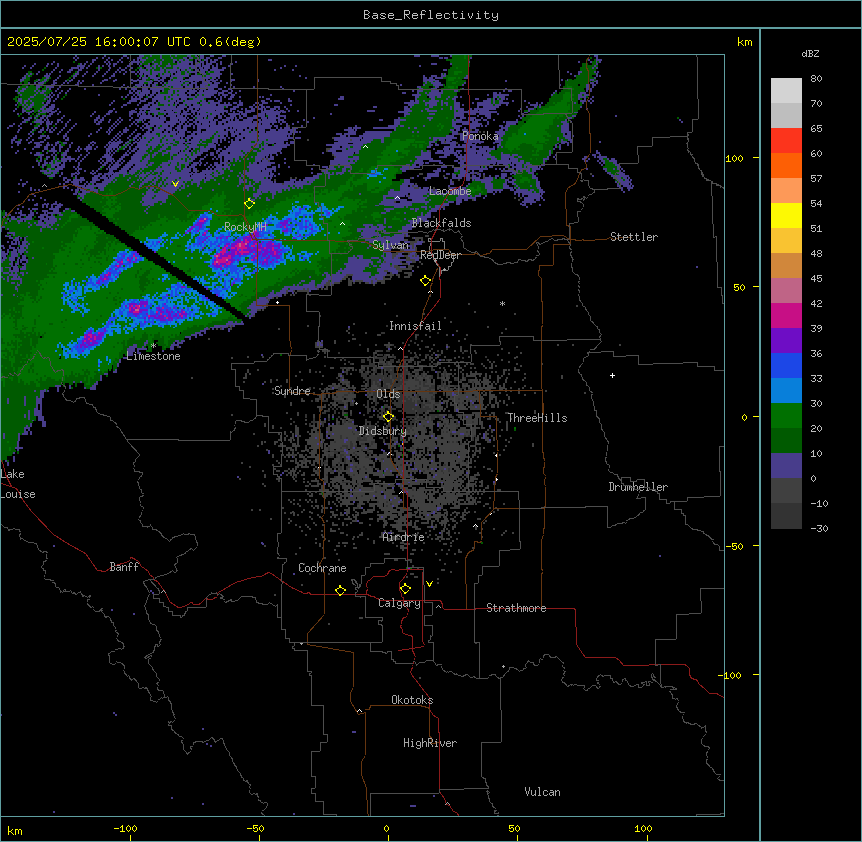Click the Ponoka city label
The image size is (862, 842).
coord(480,136)
